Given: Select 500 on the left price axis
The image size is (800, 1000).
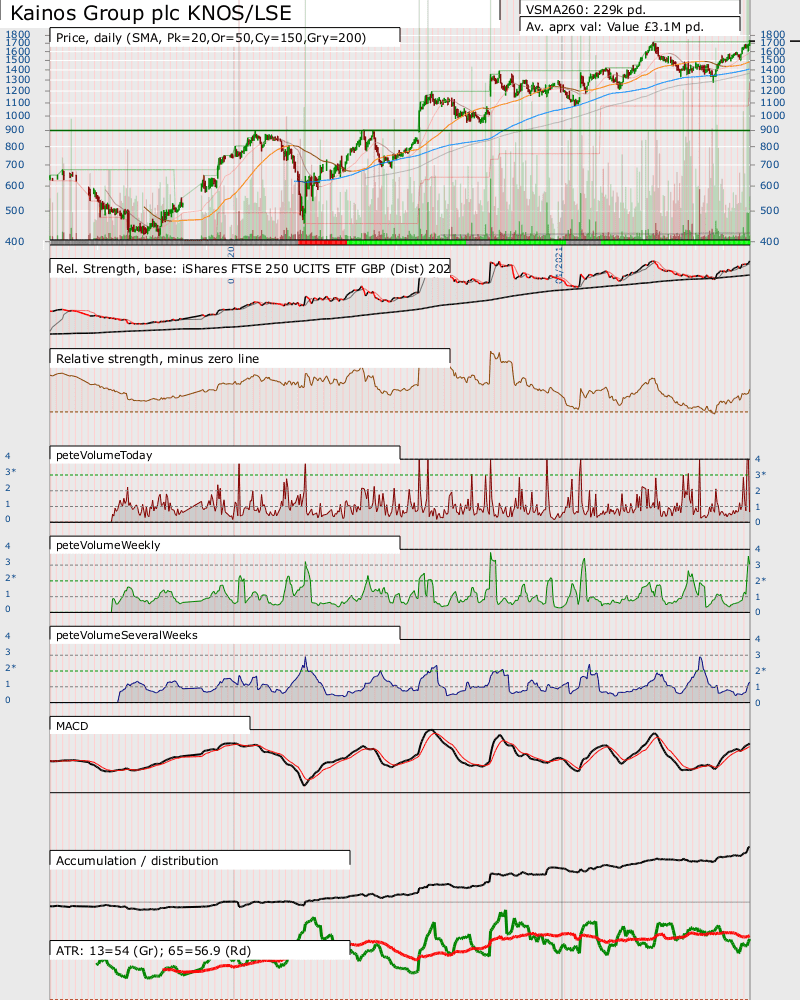Looking at the screenshot, I should coord(15,210).
